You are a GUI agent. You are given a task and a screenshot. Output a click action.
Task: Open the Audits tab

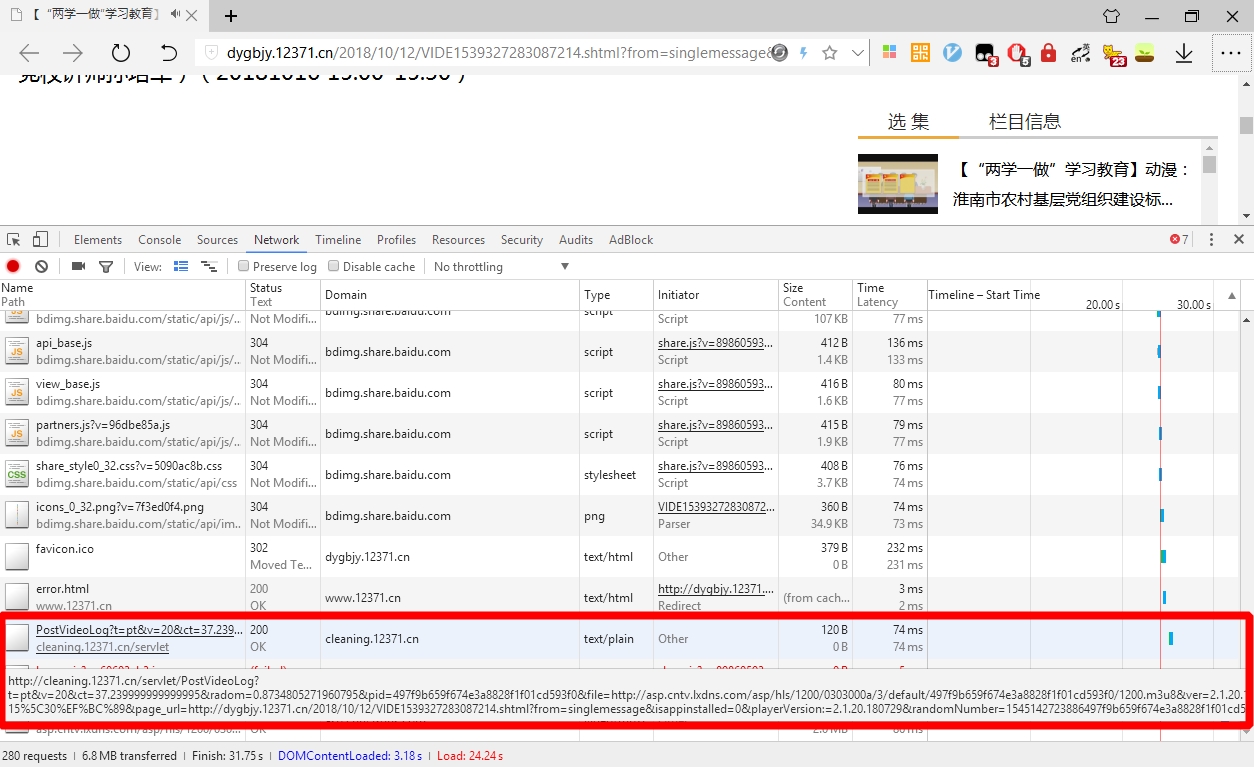pyautogui.click(x=576, y=240)
